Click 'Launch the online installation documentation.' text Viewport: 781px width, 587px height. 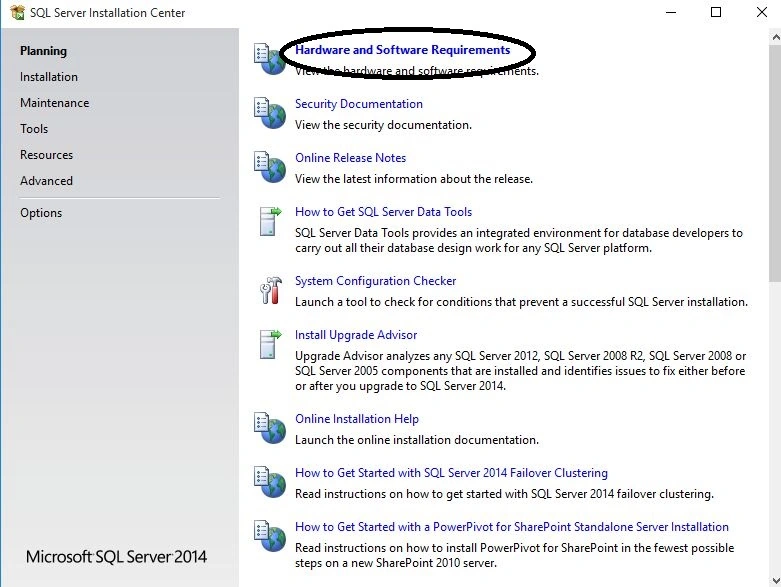pos(417,440)
